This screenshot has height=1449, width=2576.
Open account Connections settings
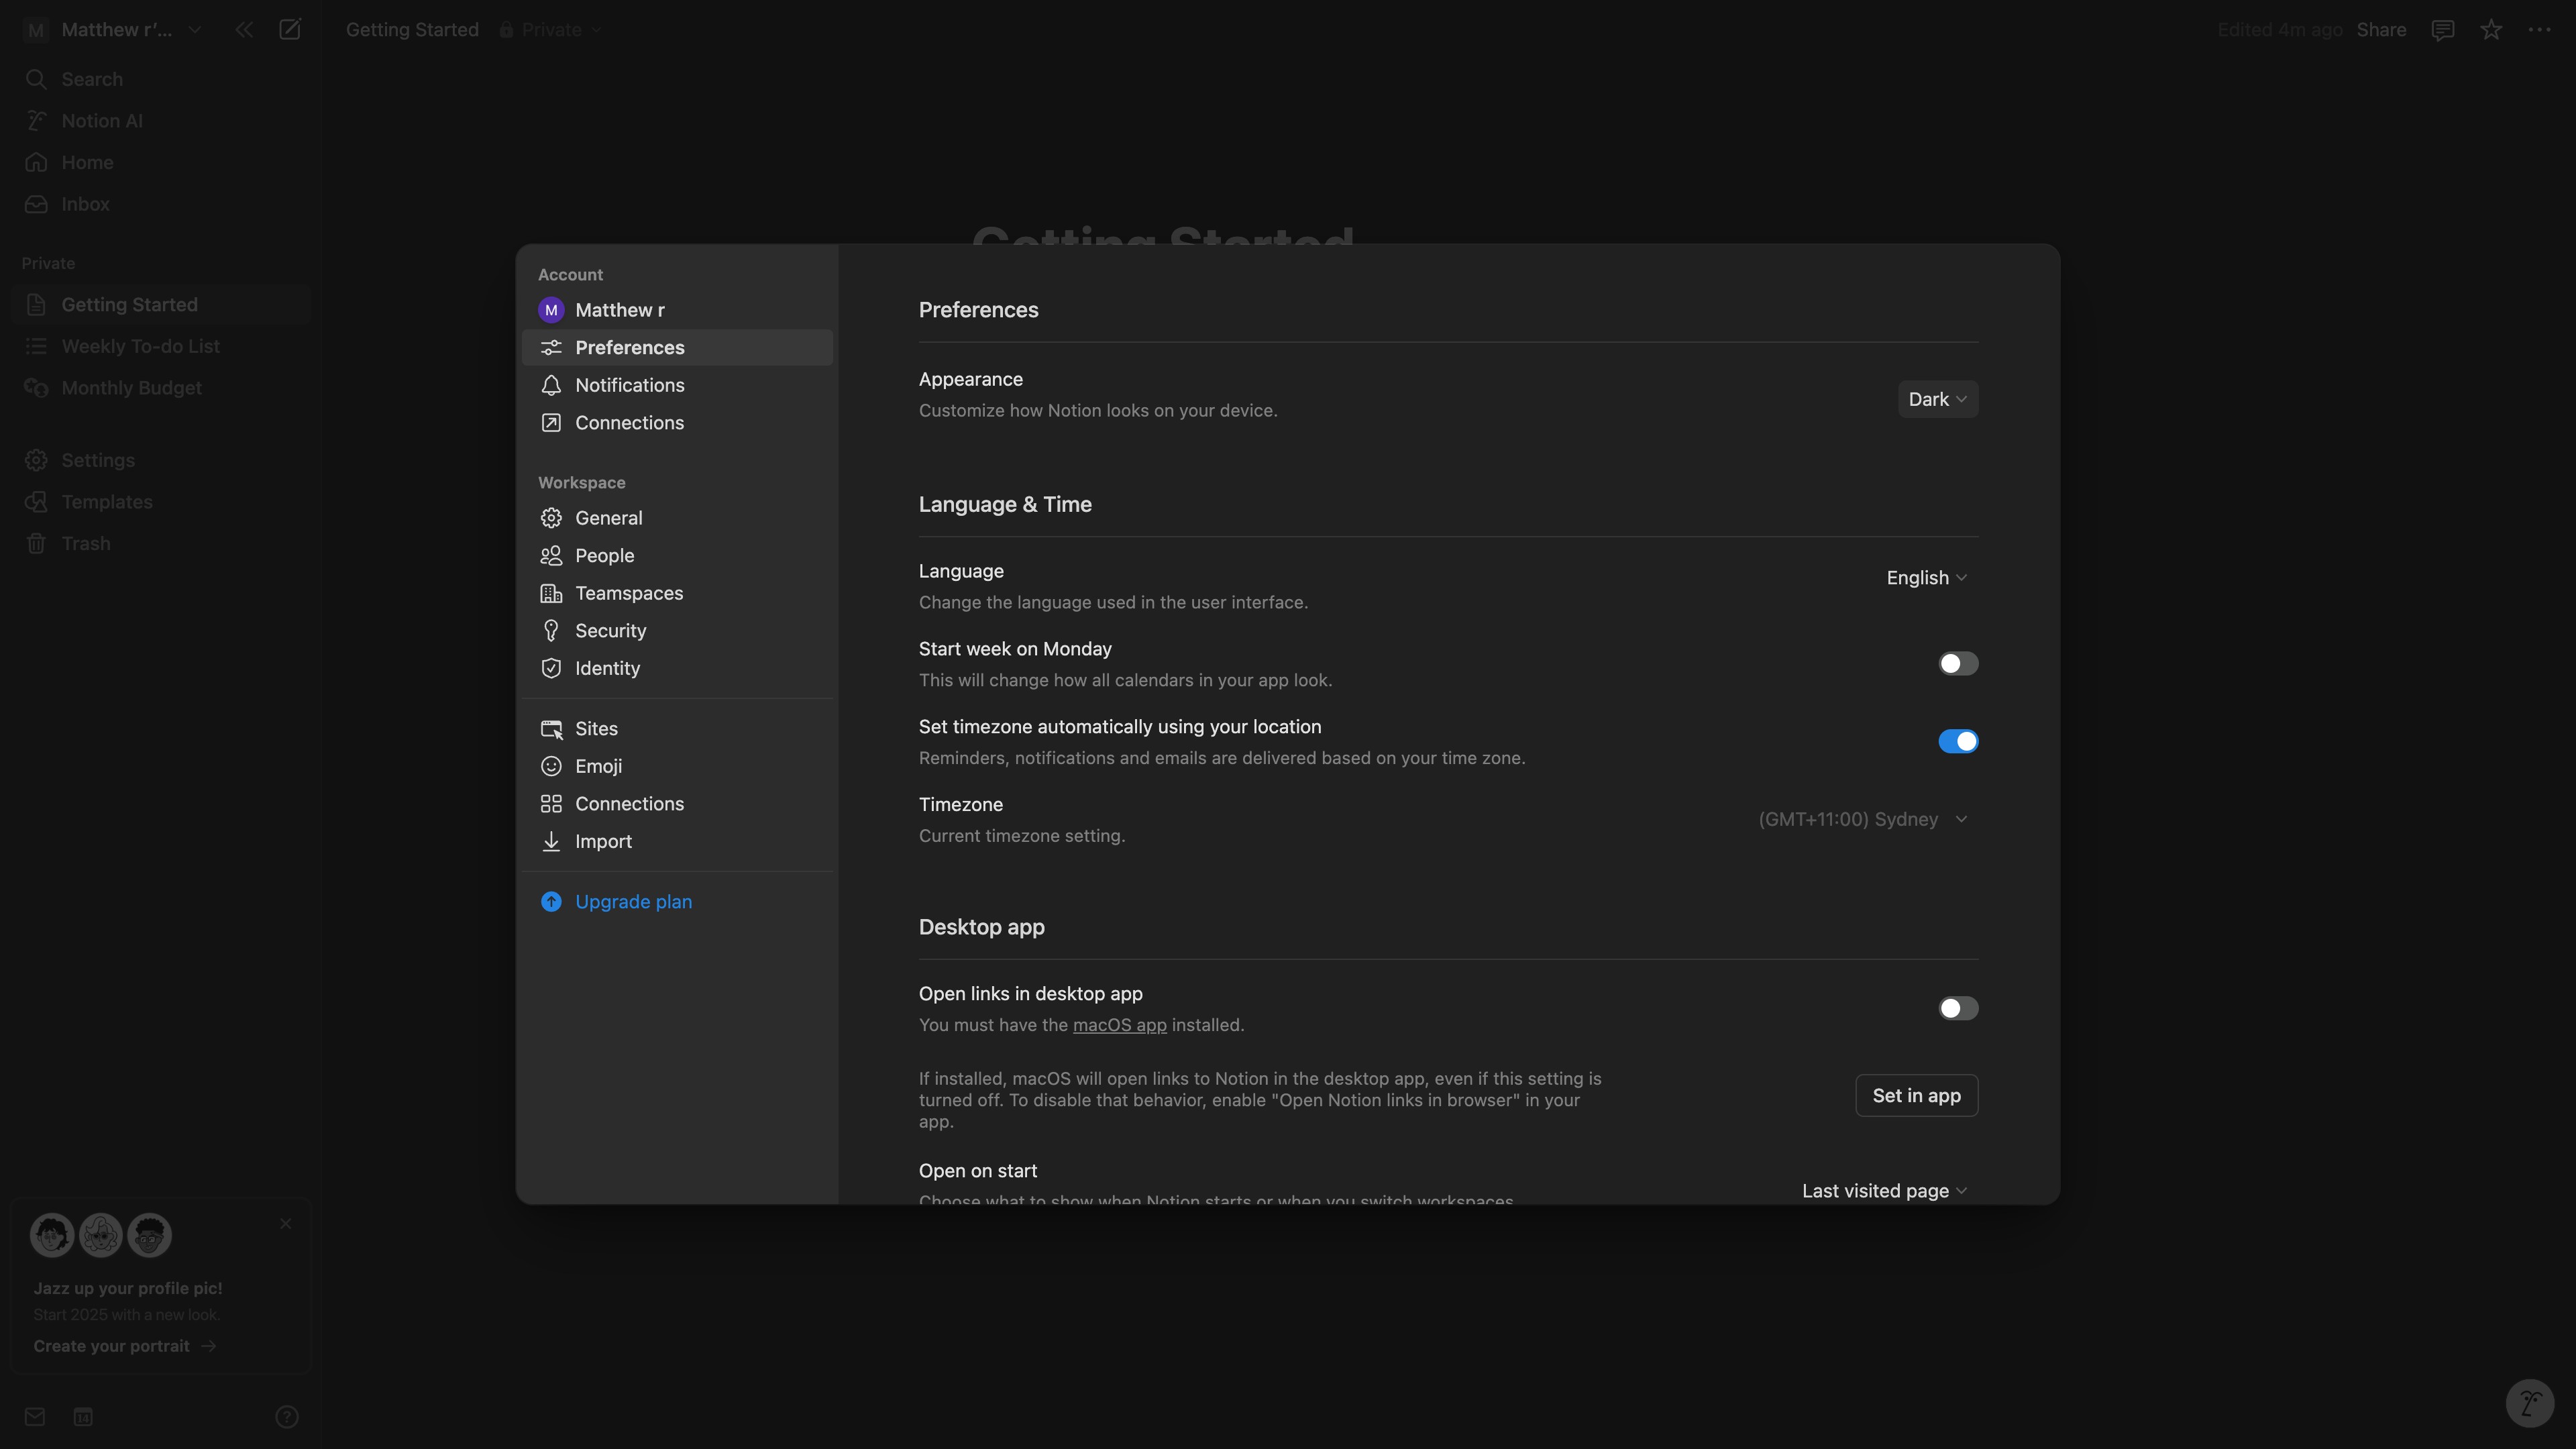[677, 423]
